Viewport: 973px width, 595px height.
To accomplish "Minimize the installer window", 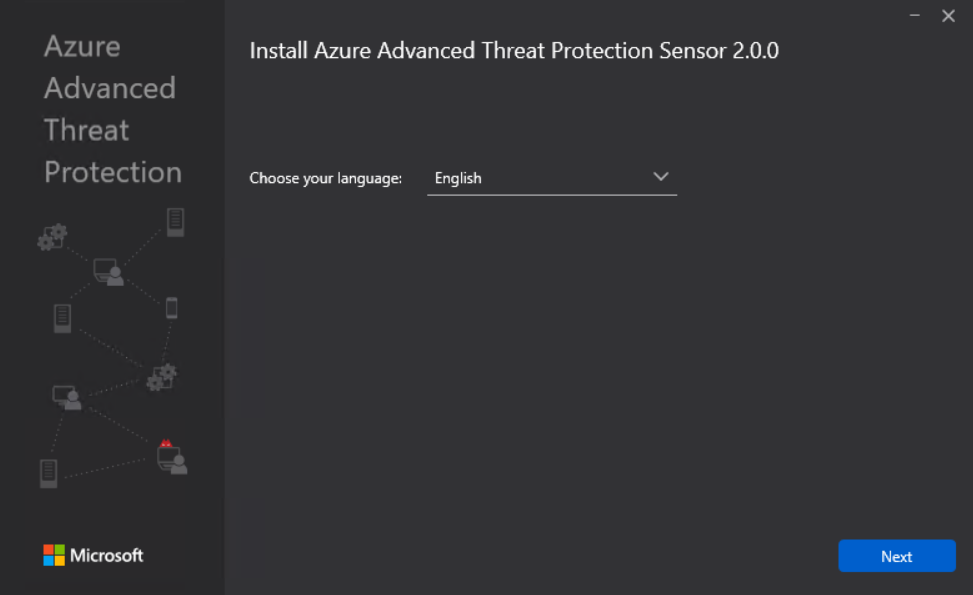I will [915, 16].
